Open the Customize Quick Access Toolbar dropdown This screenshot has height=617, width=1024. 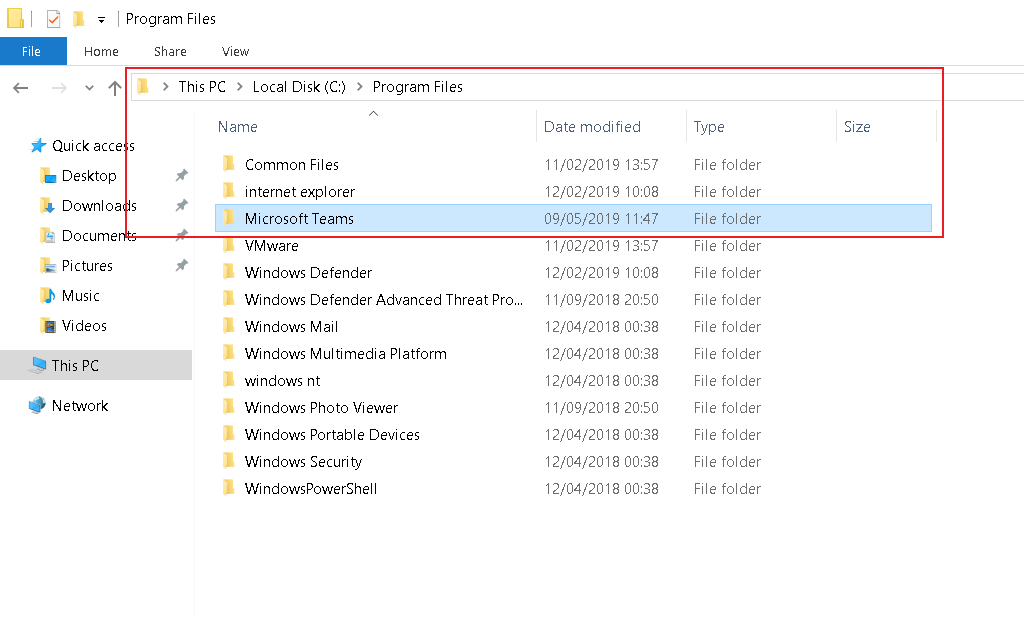[101, 18]
